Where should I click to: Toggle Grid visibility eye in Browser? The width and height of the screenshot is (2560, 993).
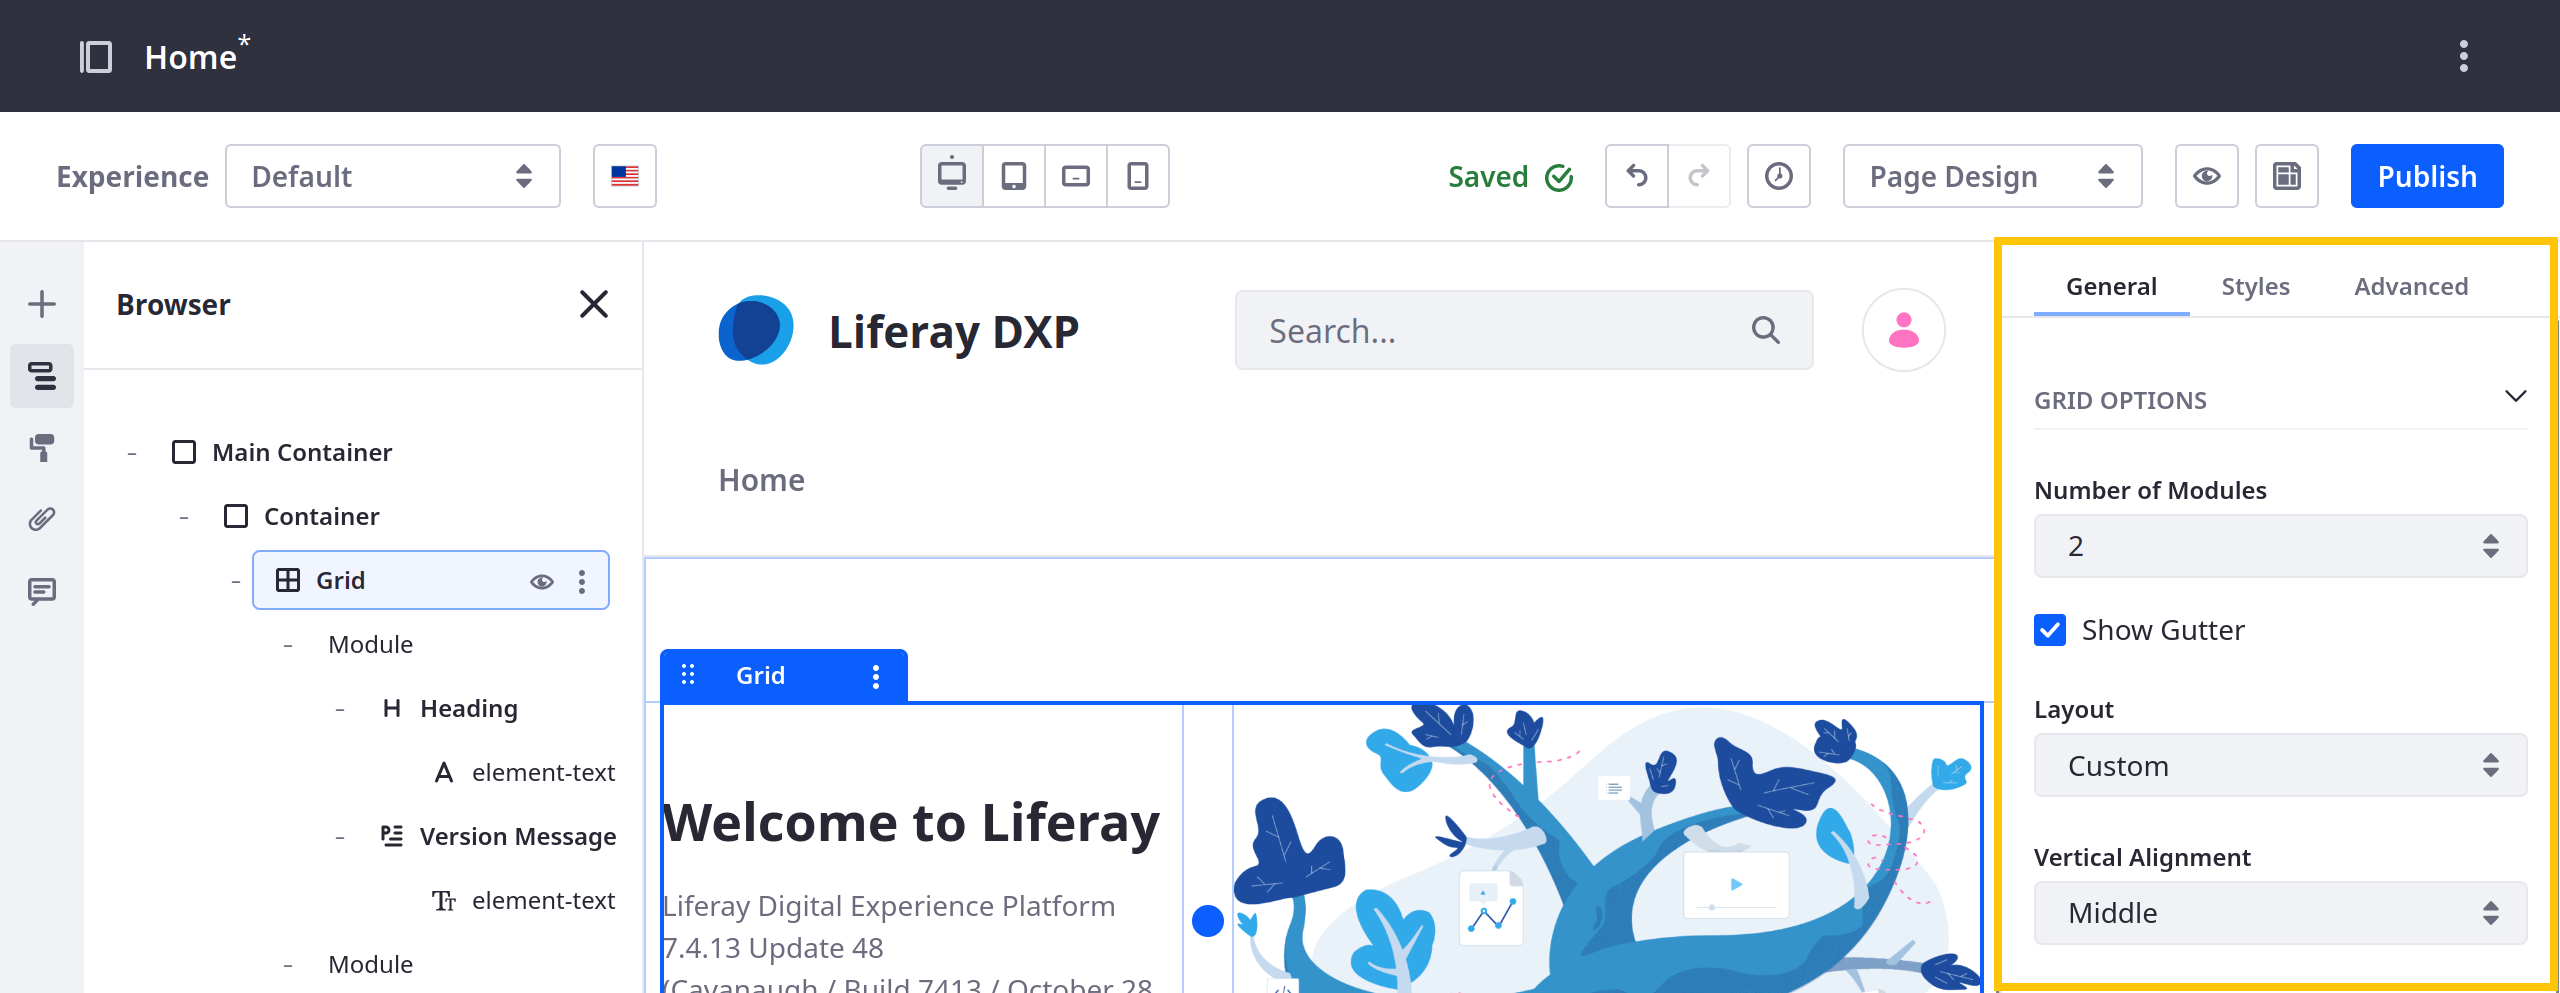[x=542, y=582]
